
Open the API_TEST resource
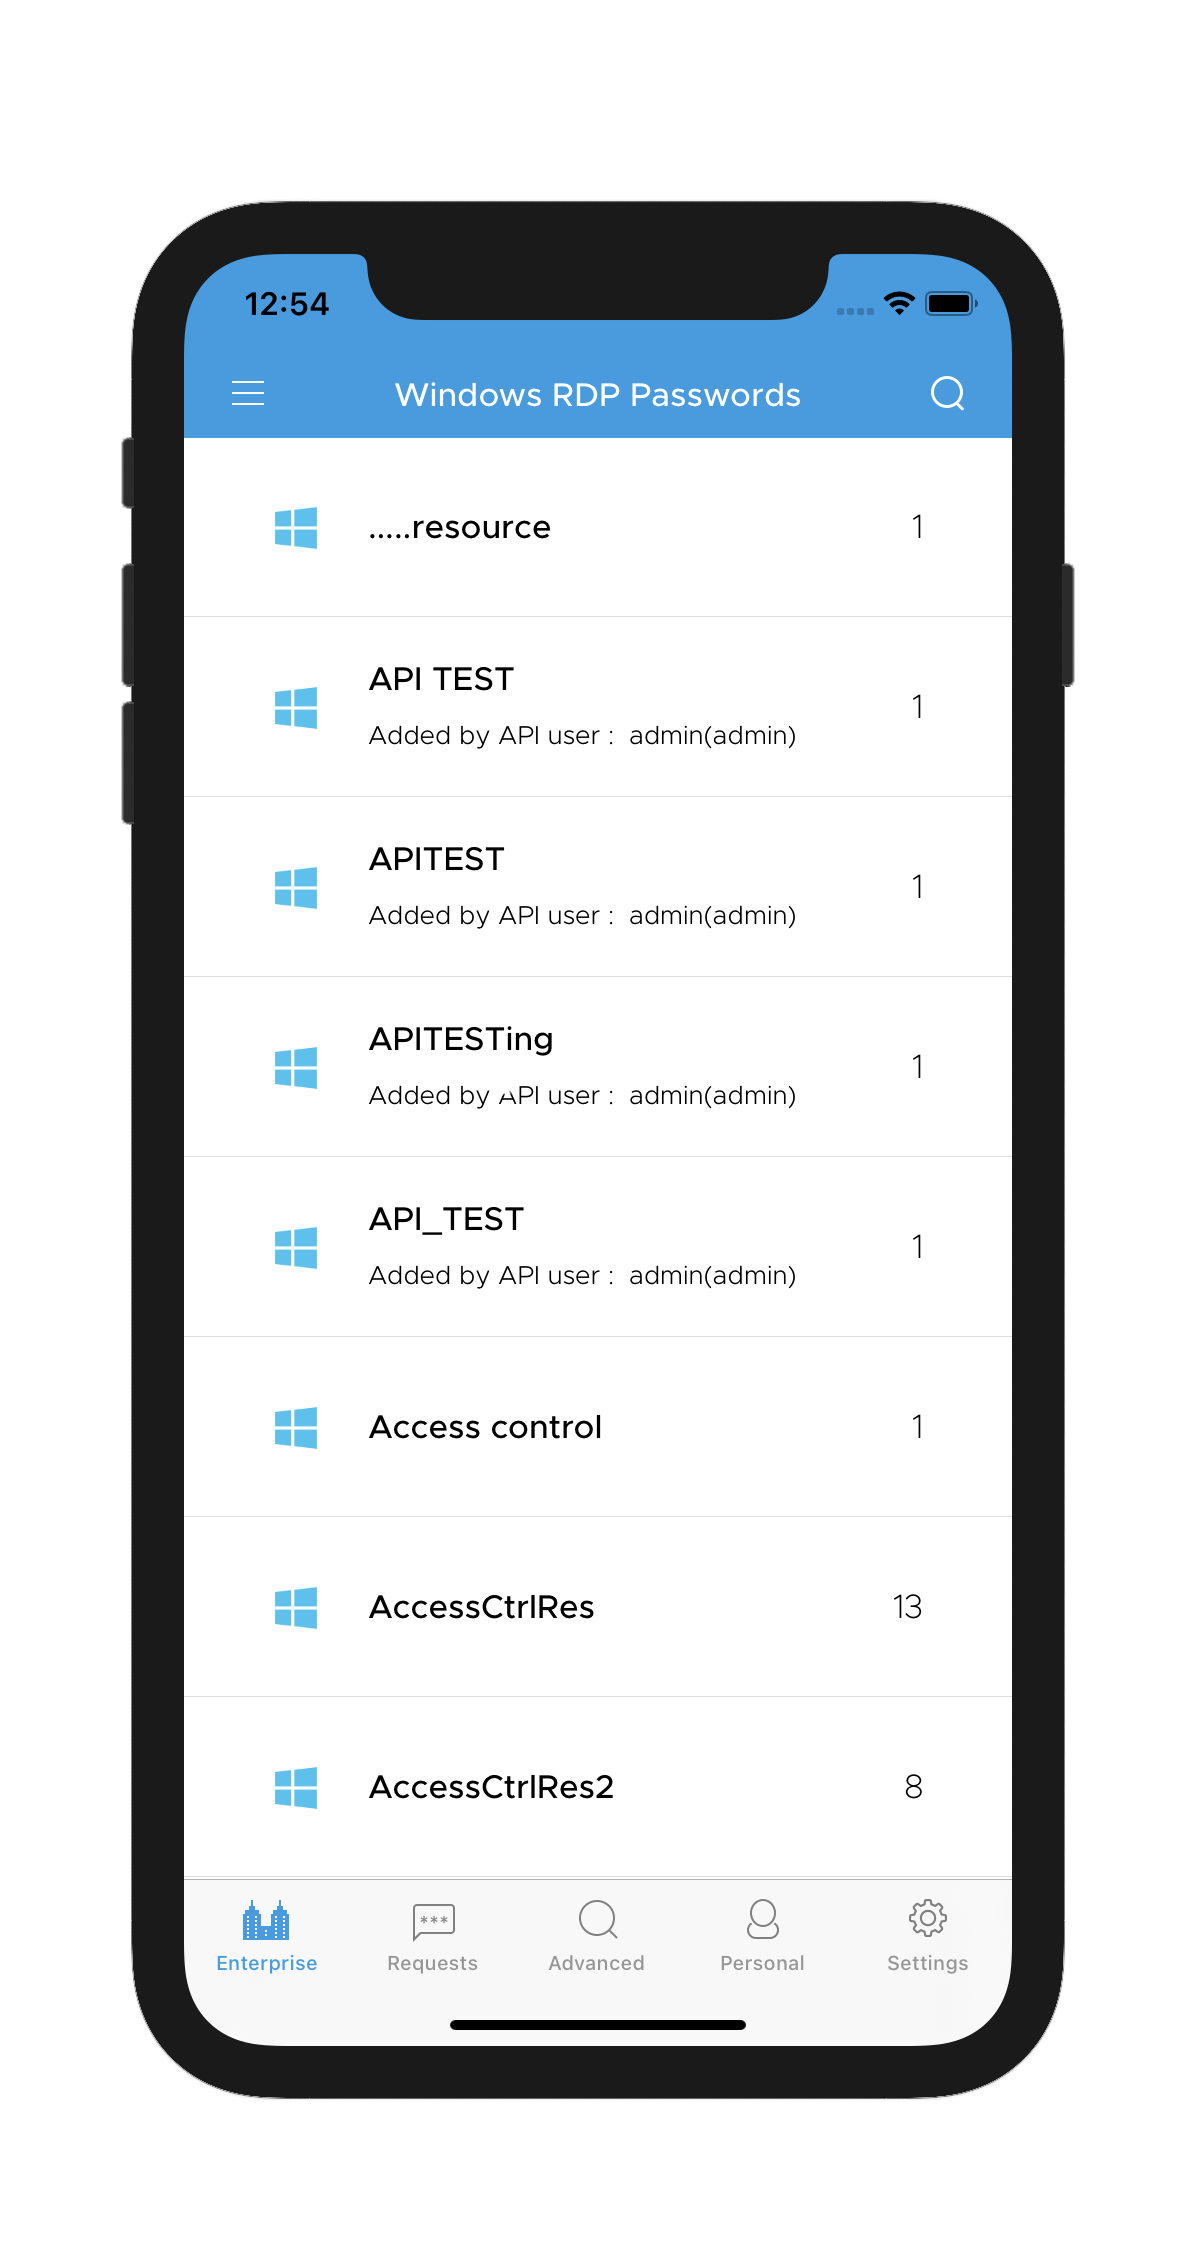[598, 1247]
